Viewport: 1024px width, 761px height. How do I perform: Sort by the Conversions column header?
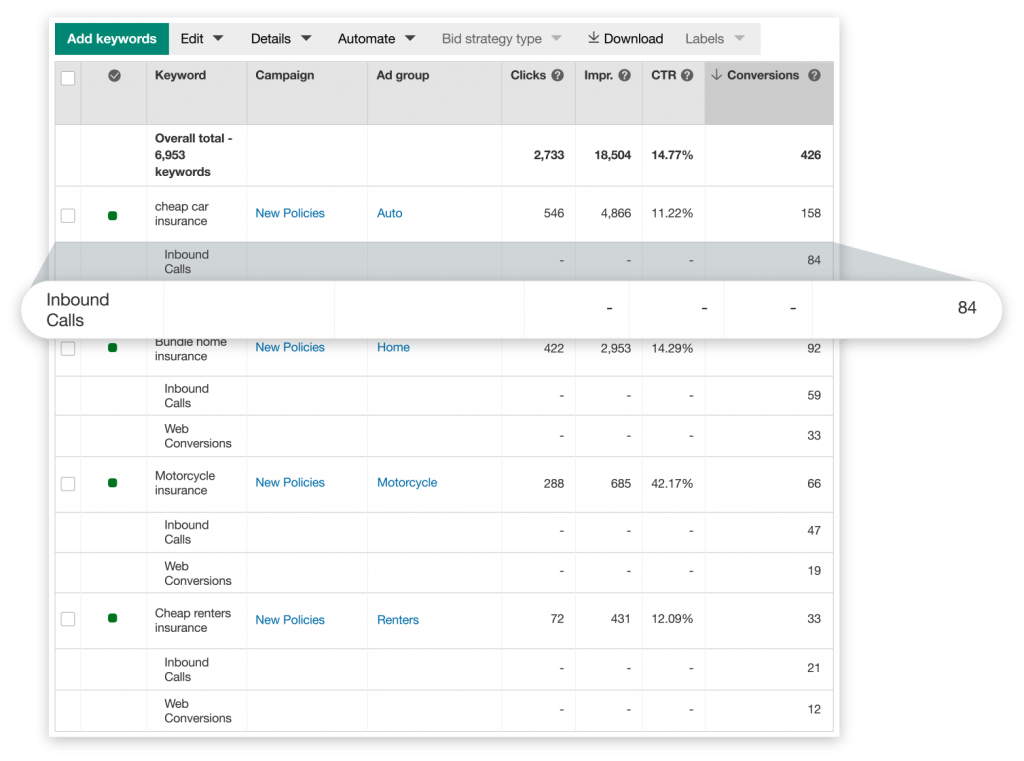[762, 75]
